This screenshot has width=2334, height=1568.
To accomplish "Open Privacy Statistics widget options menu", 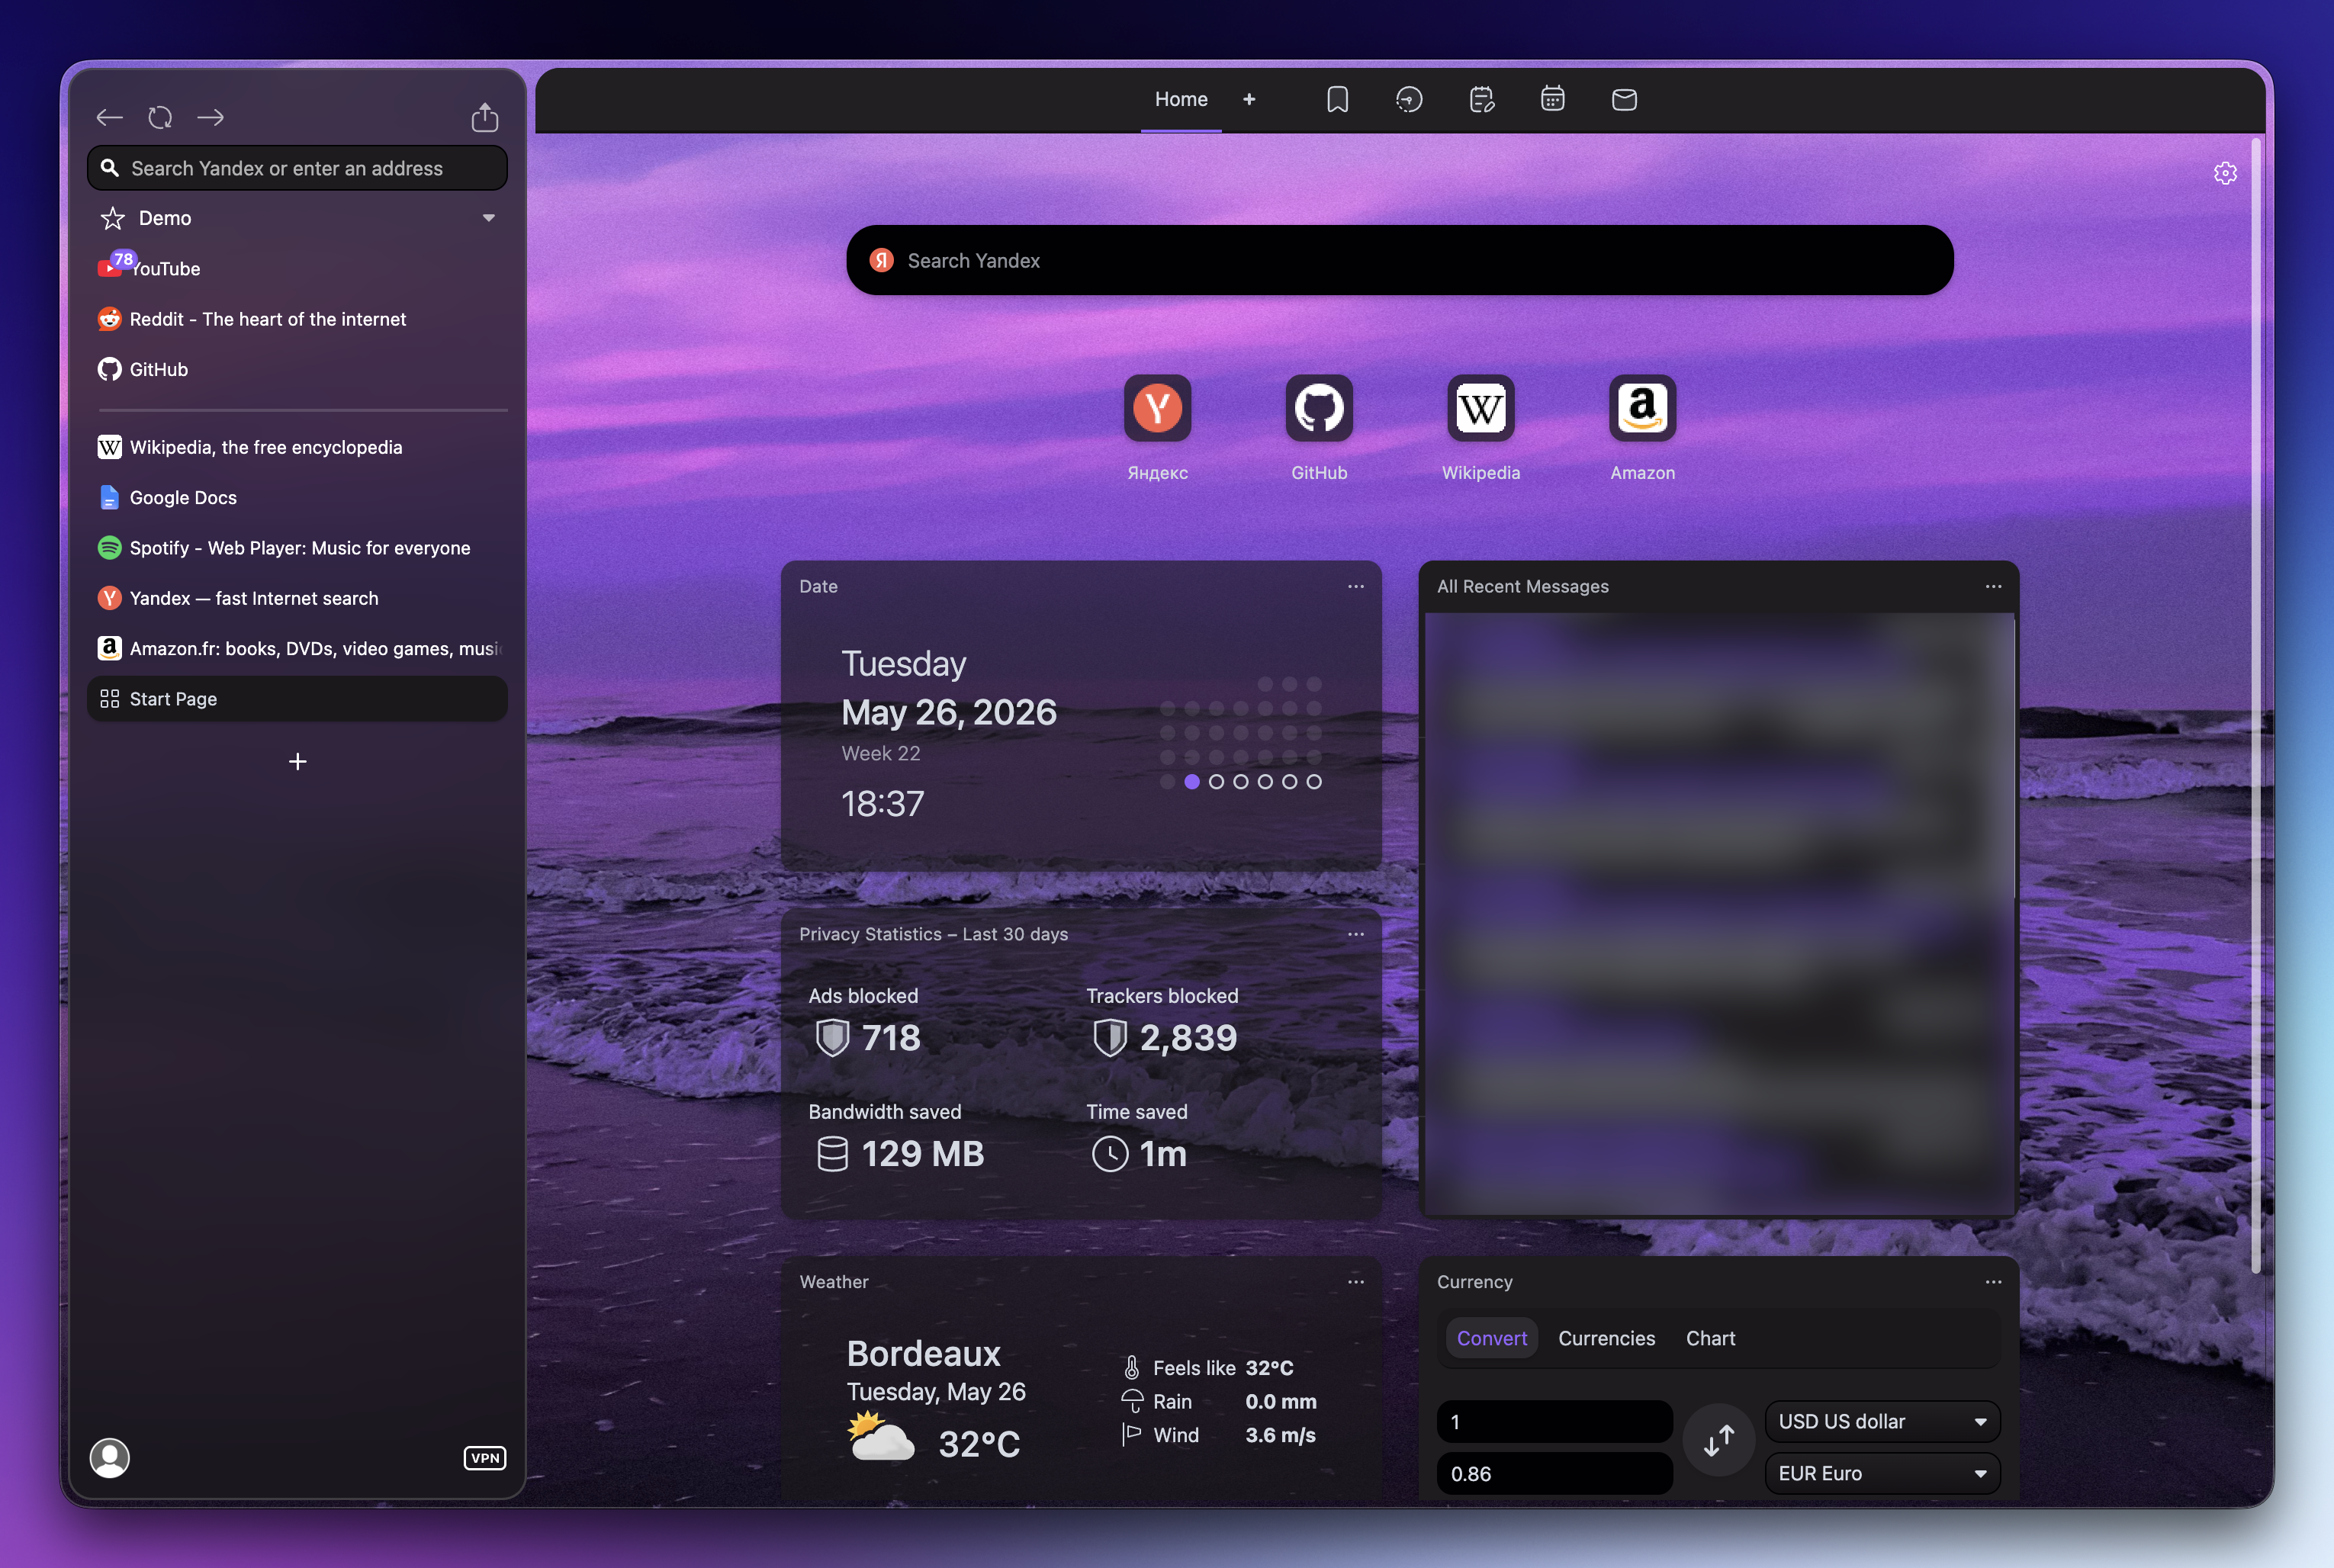I will coord(1356,934).
